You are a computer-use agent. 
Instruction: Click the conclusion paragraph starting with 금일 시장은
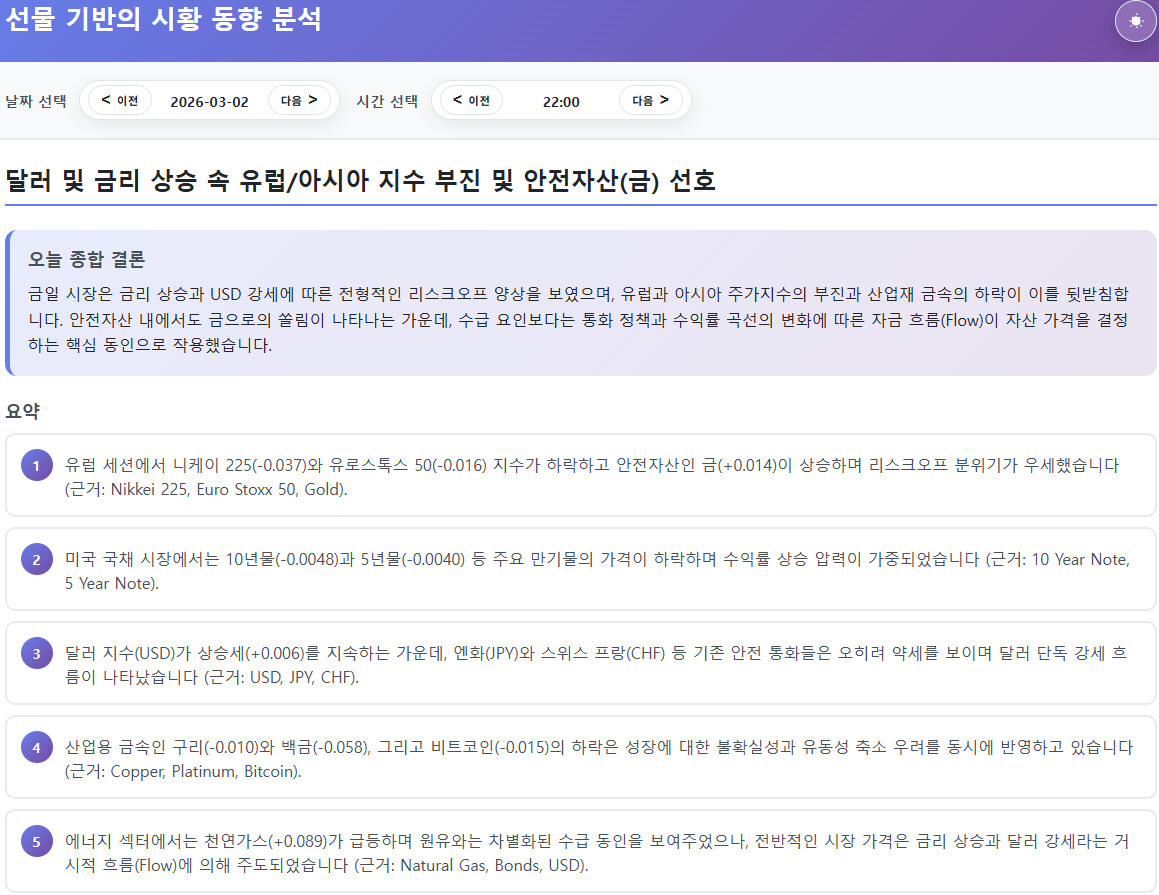[580, 319]
